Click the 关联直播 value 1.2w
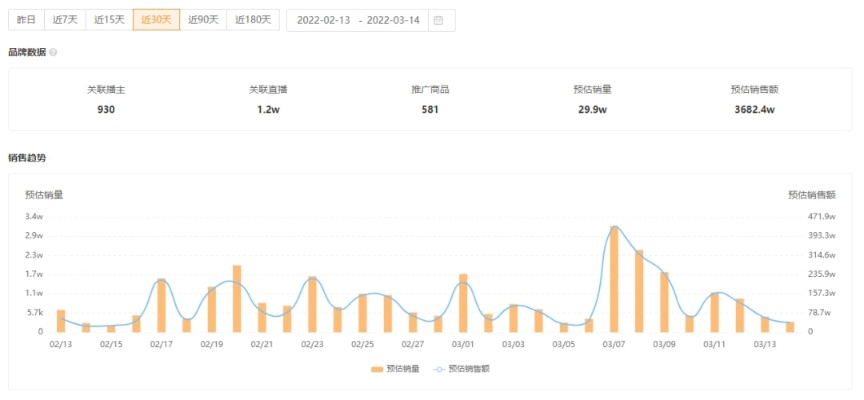The height and width of the screenshot is (400, 864). click(268, 109)
